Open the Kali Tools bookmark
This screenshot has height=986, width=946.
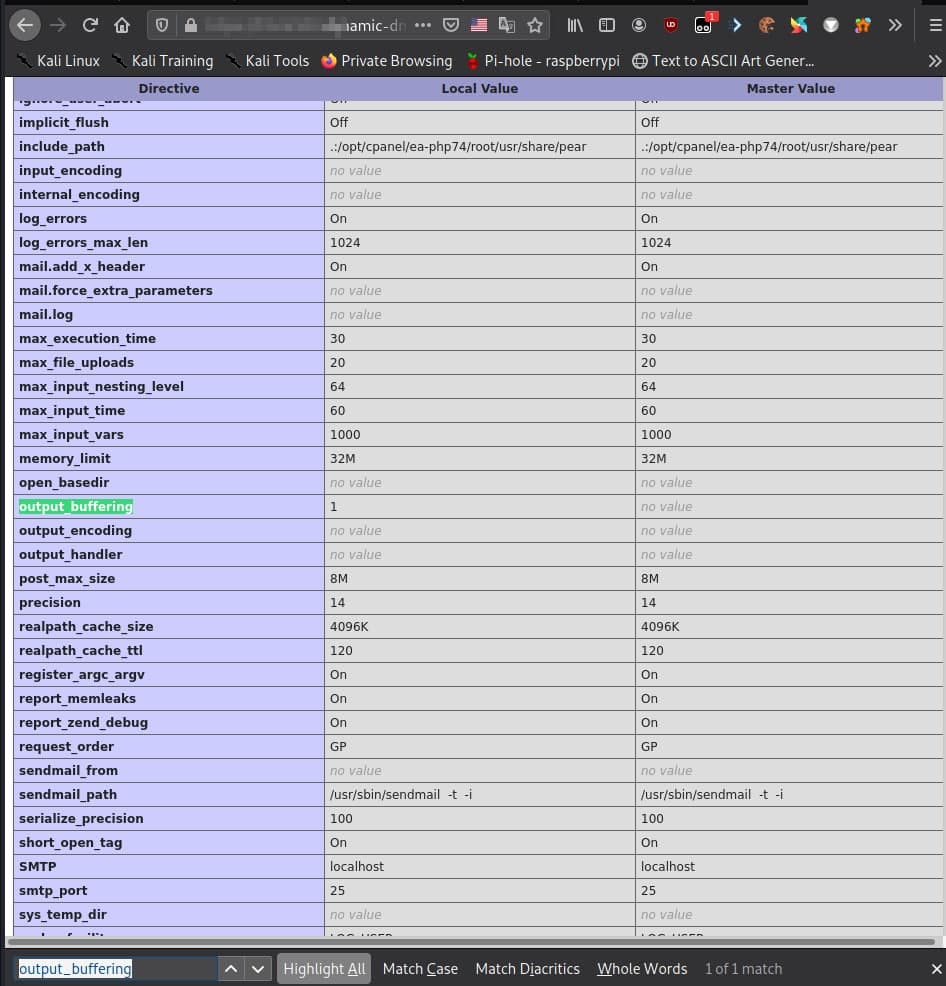point(267,61)
